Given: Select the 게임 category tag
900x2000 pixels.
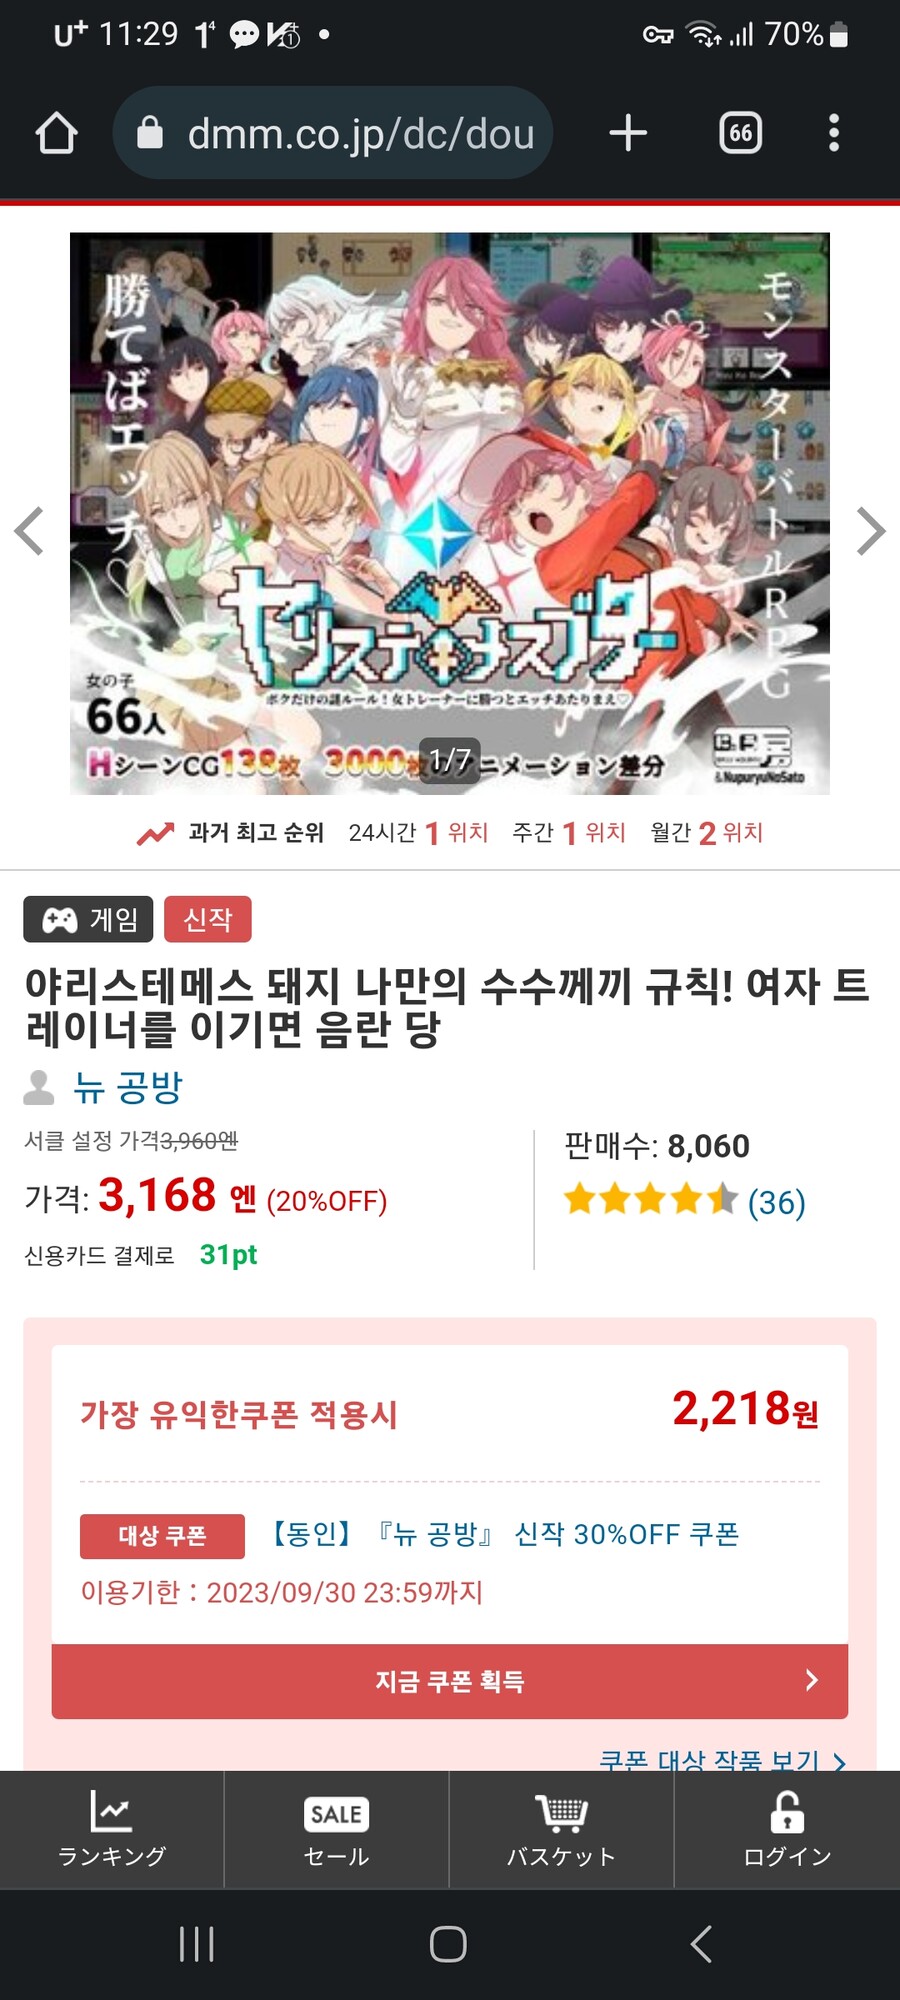Looking at the screenshot, I should pyautogui.click(x=88, y=919).
